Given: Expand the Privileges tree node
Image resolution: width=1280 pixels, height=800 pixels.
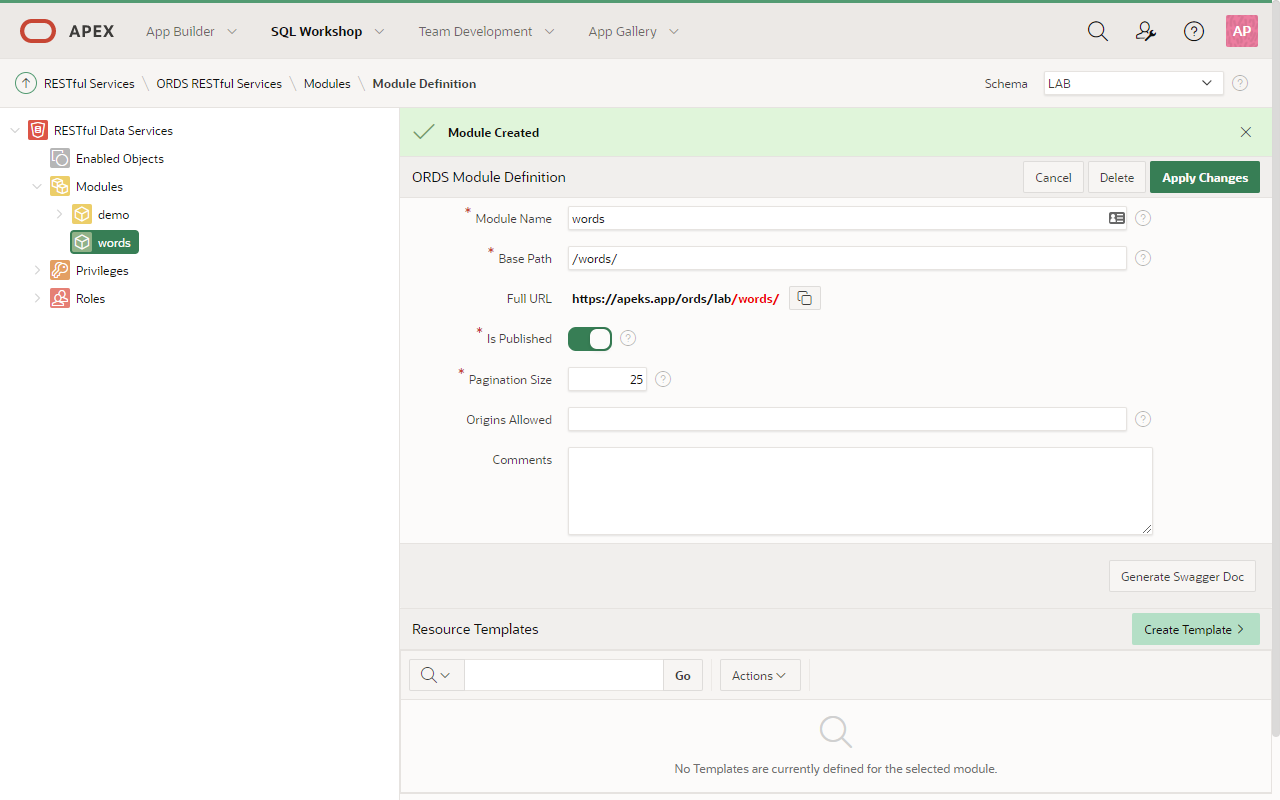Looking at the screenshot, I should pos(37,270).
